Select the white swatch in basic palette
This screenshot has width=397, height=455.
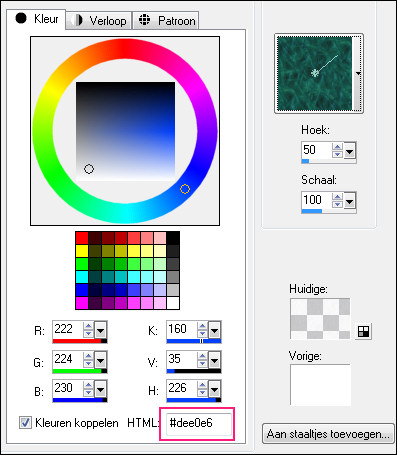pyautogui.click(x=173, y=303)
